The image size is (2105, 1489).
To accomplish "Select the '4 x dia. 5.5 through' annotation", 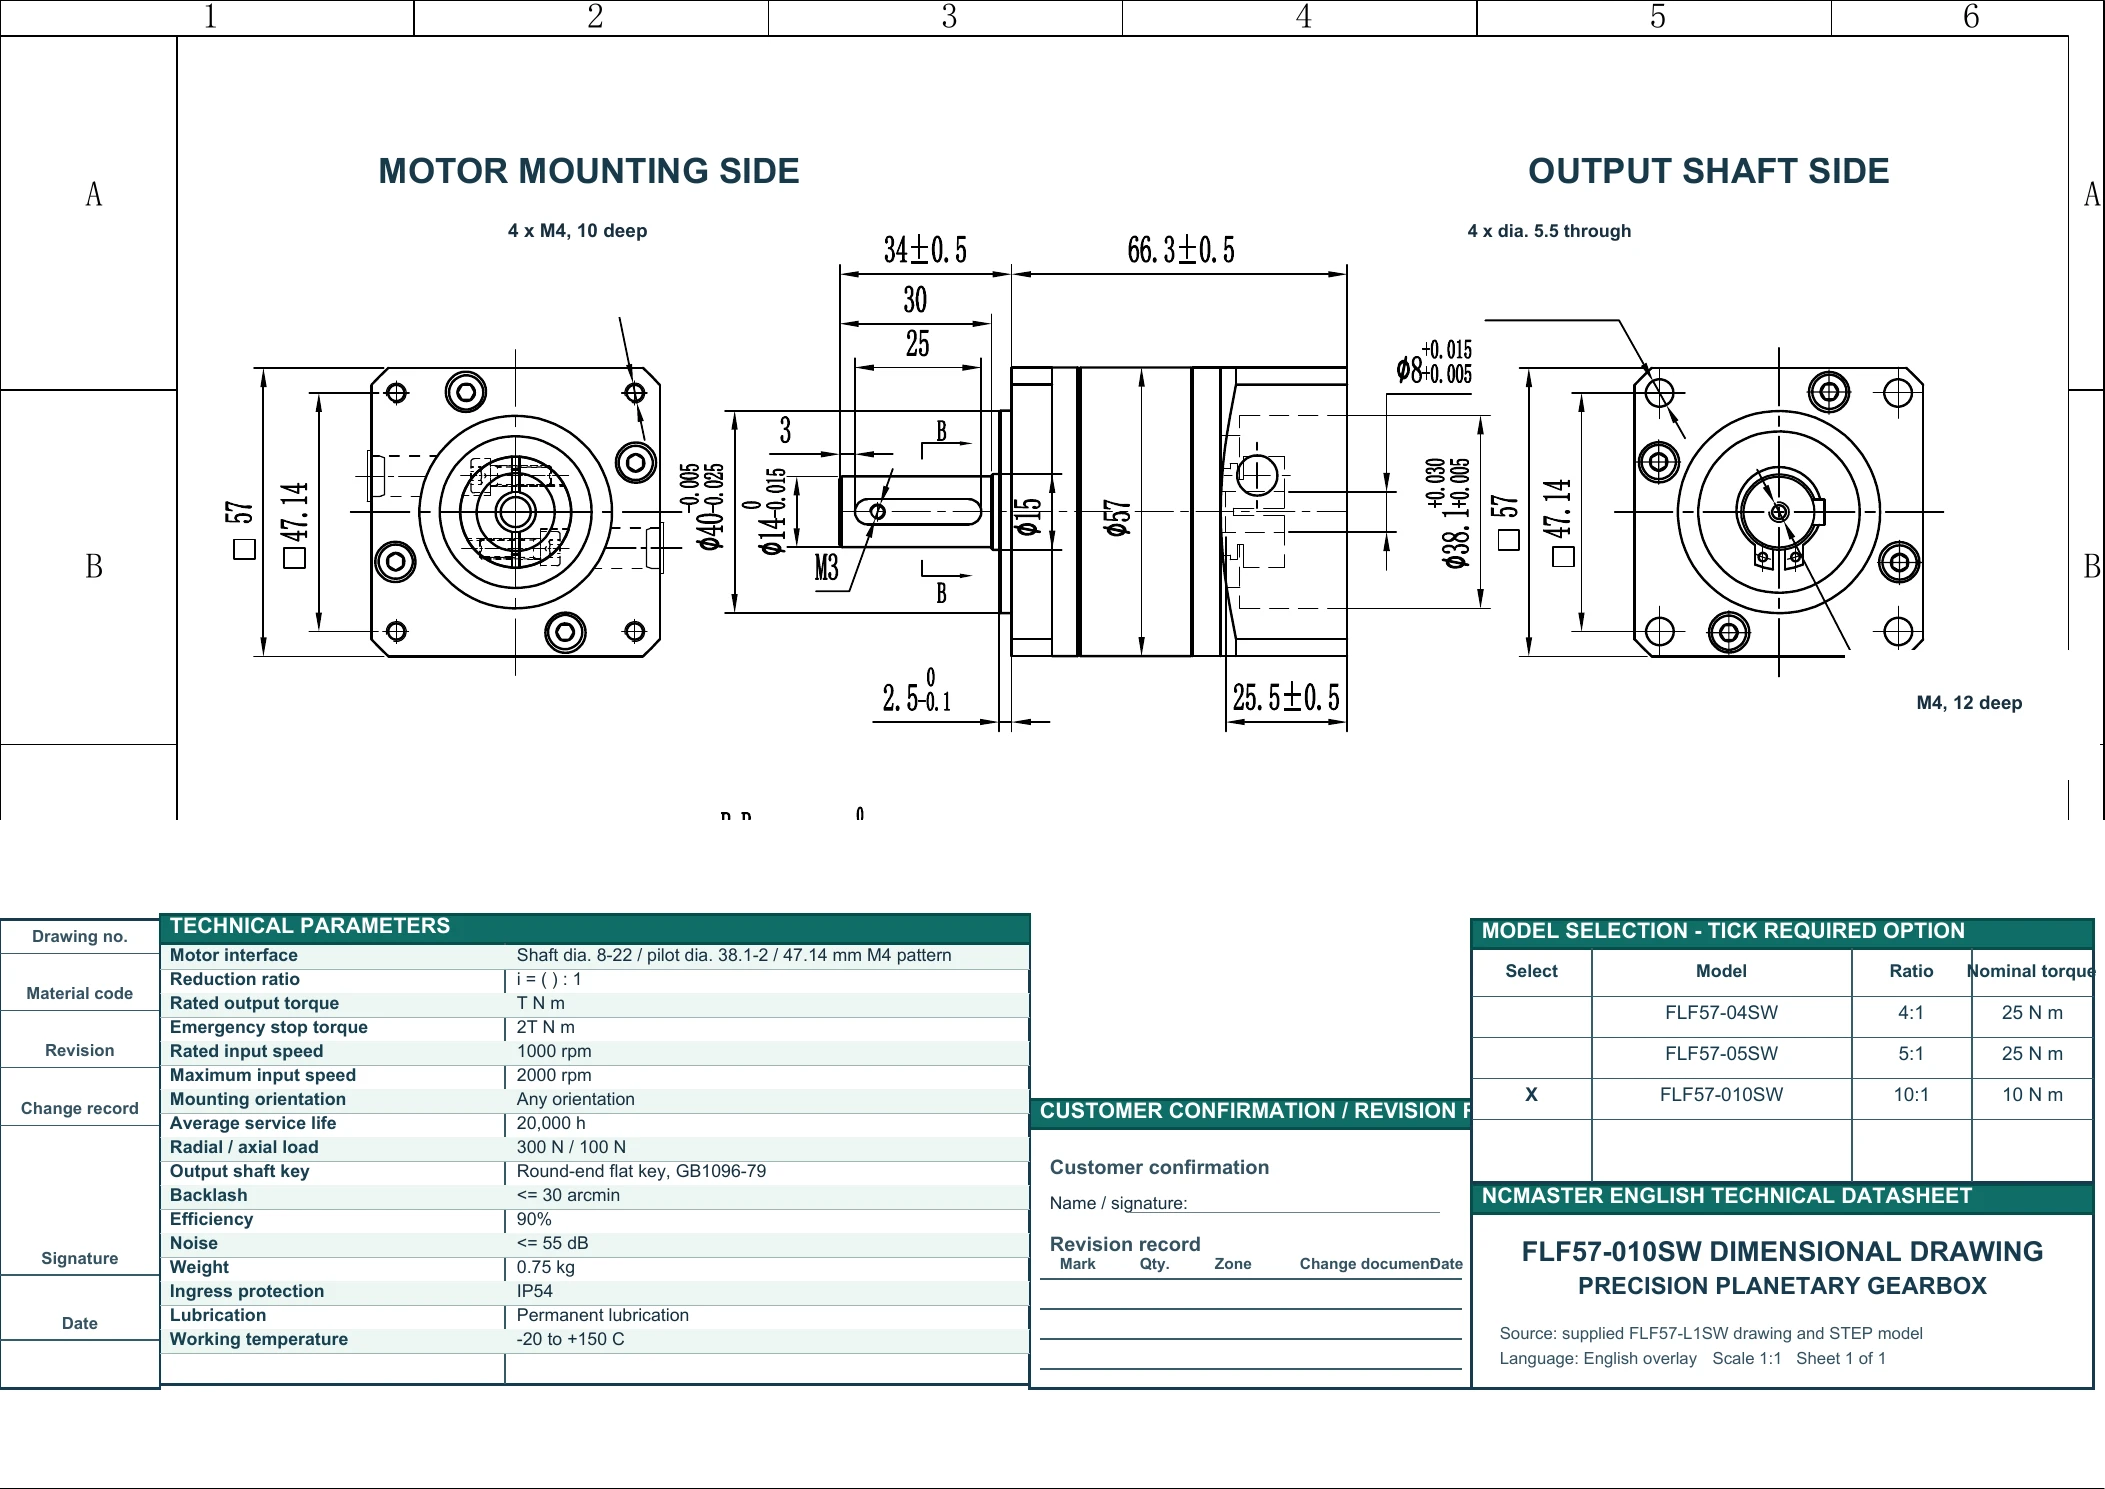I will coord(1549,231).
